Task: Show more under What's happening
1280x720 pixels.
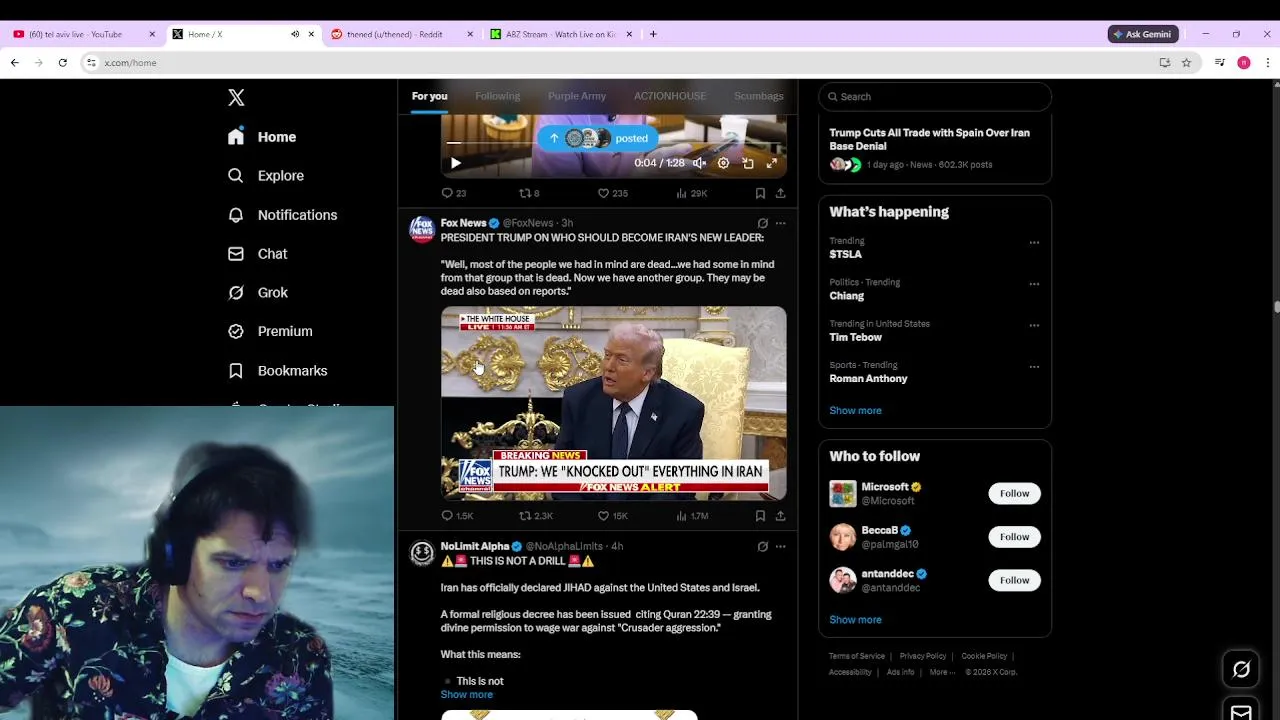Action: click(x=855, y=410)
